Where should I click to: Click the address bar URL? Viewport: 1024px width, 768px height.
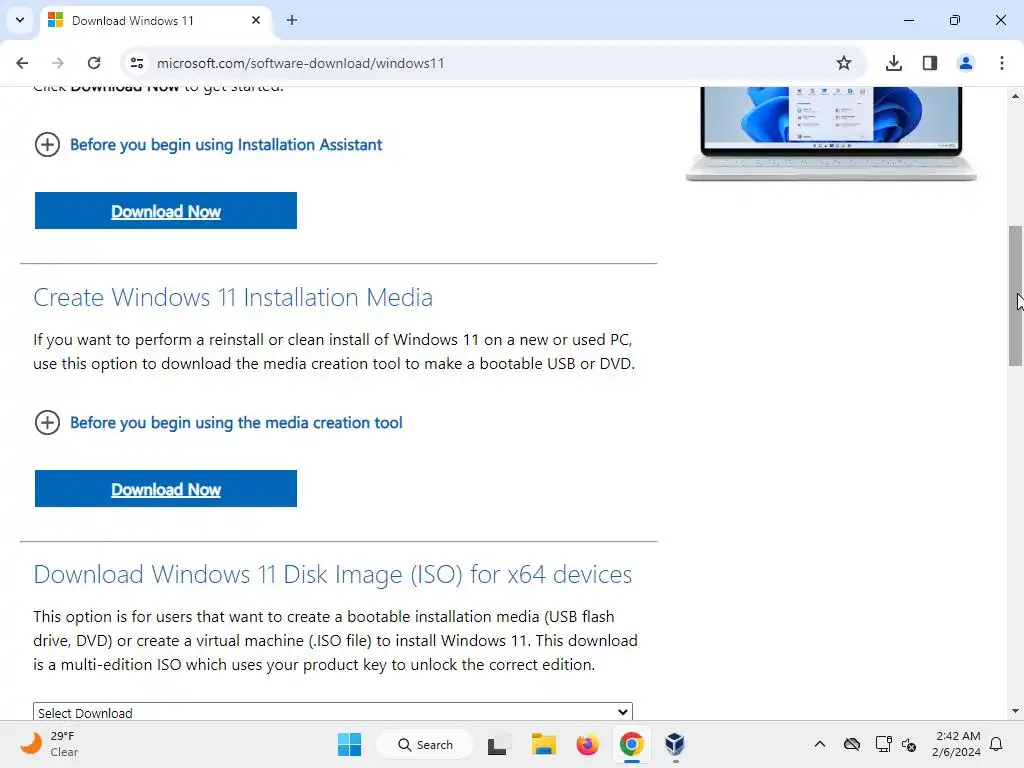pyautogui.click(x=300, y=63)
